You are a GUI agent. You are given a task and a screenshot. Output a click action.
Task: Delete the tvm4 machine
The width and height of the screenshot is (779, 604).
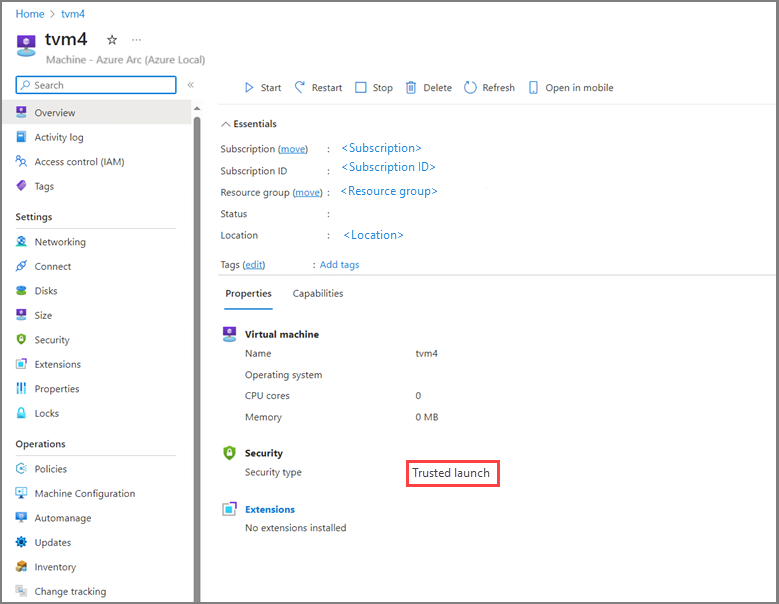[429, 87]
